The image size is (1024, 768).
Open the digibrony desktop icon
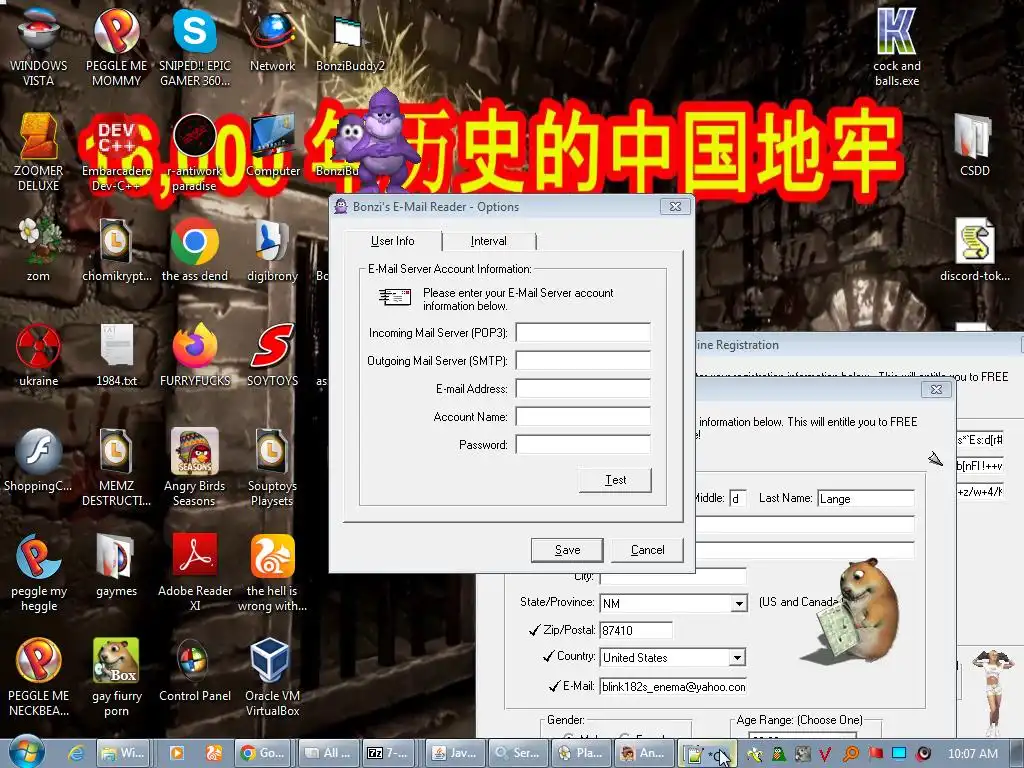click(x=272, y=251)
